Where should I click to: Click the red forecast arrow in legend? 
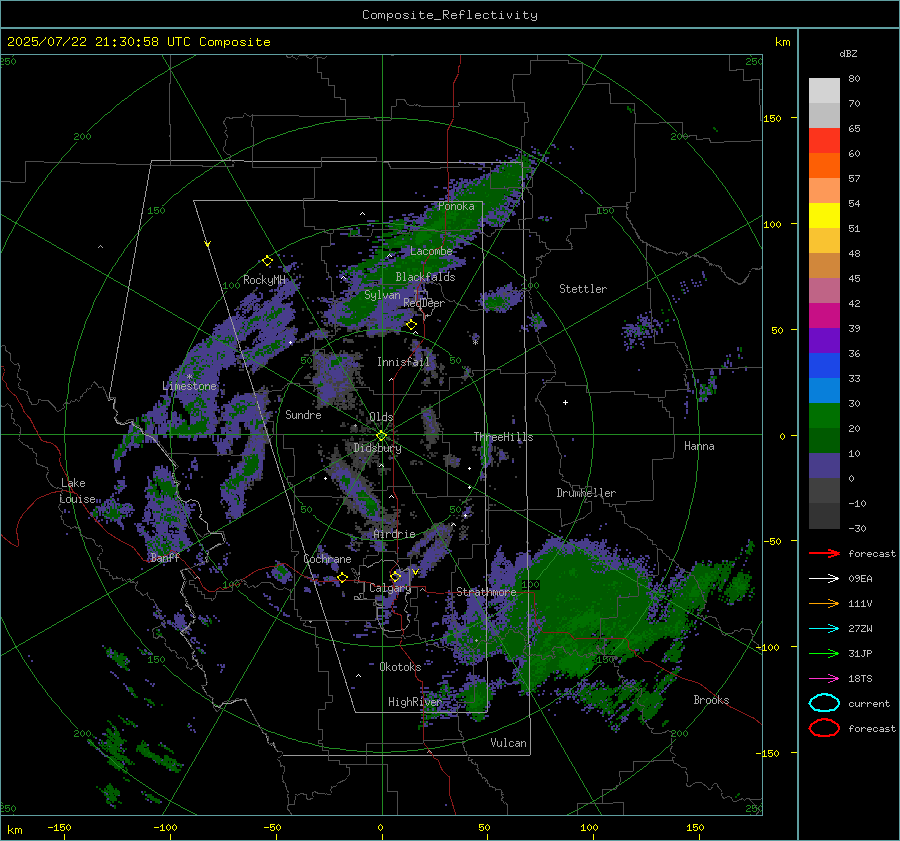(824, 553)
